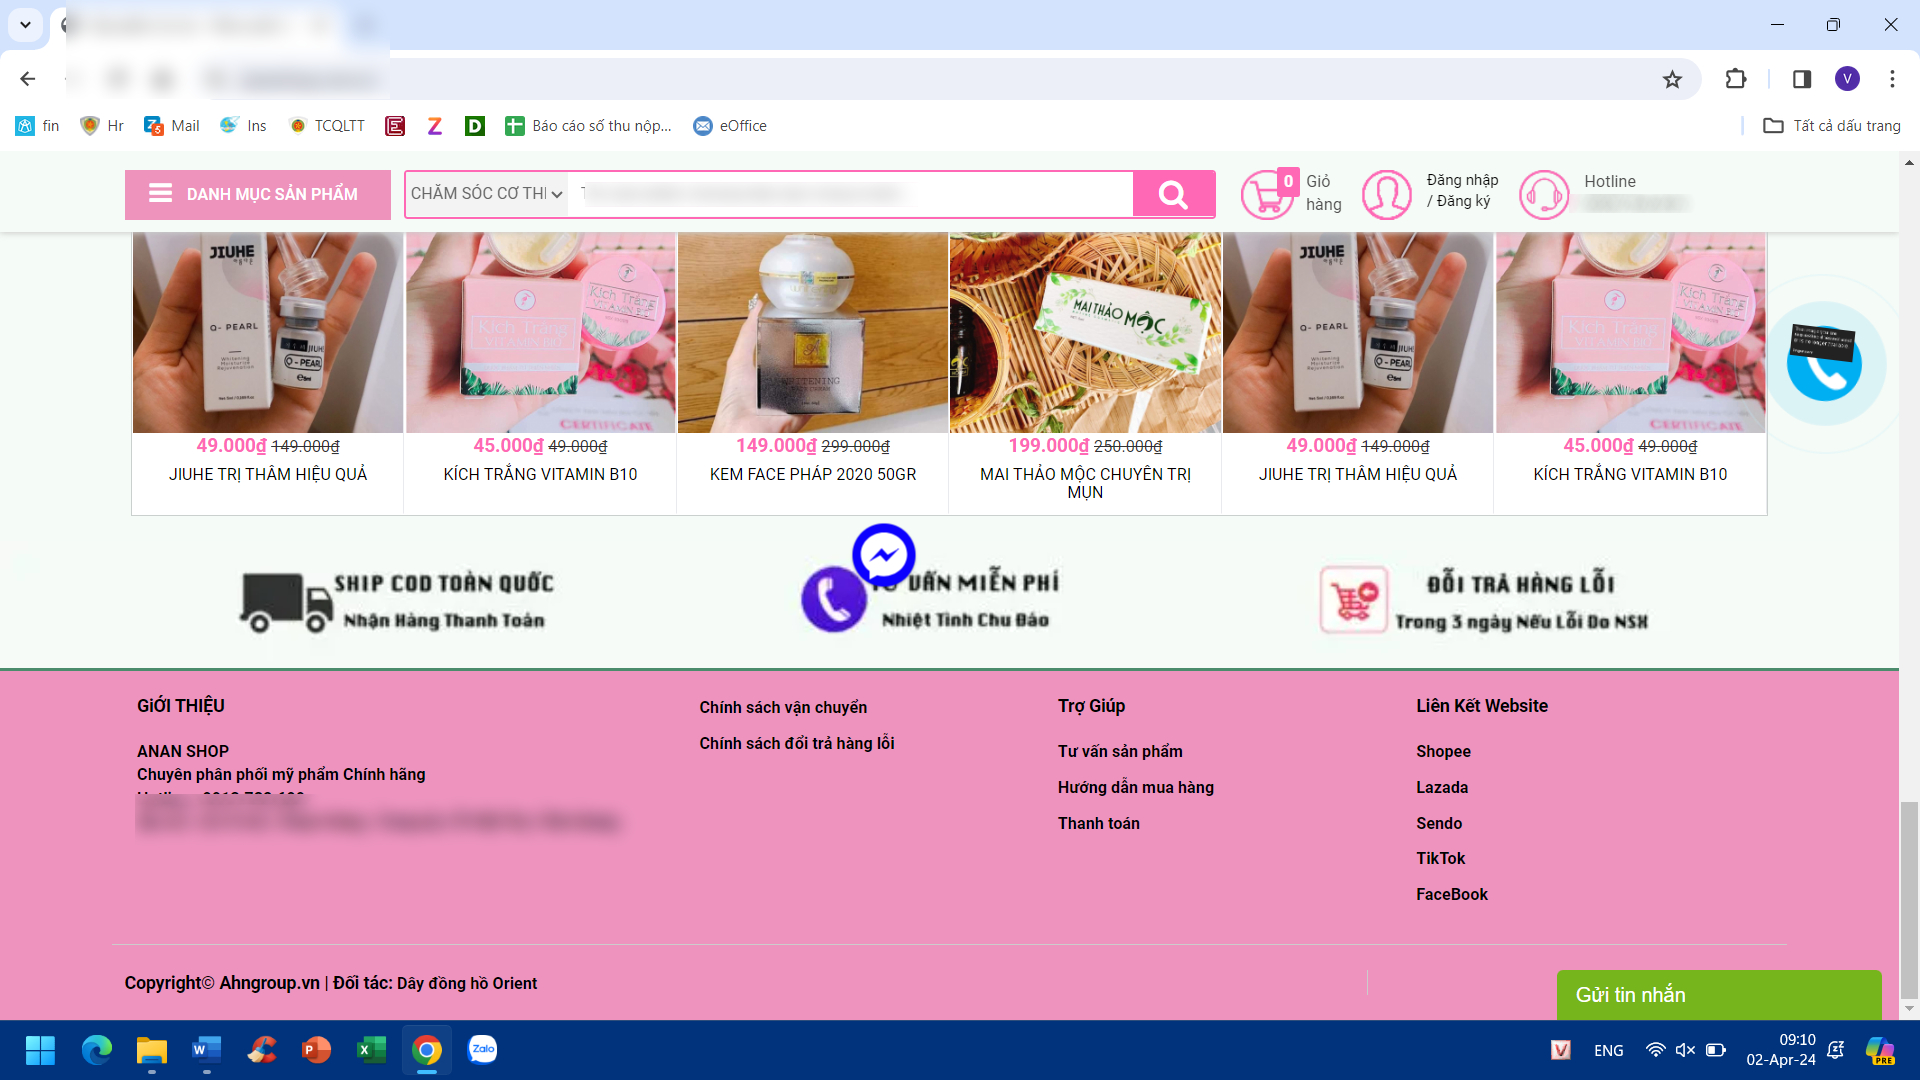Image resolution: width=1920 pixels, height=1080 pixels.
Task: Expand the CHĂM SÓC CƠ THỂ category dropdown
Action: tap(485, 194)
